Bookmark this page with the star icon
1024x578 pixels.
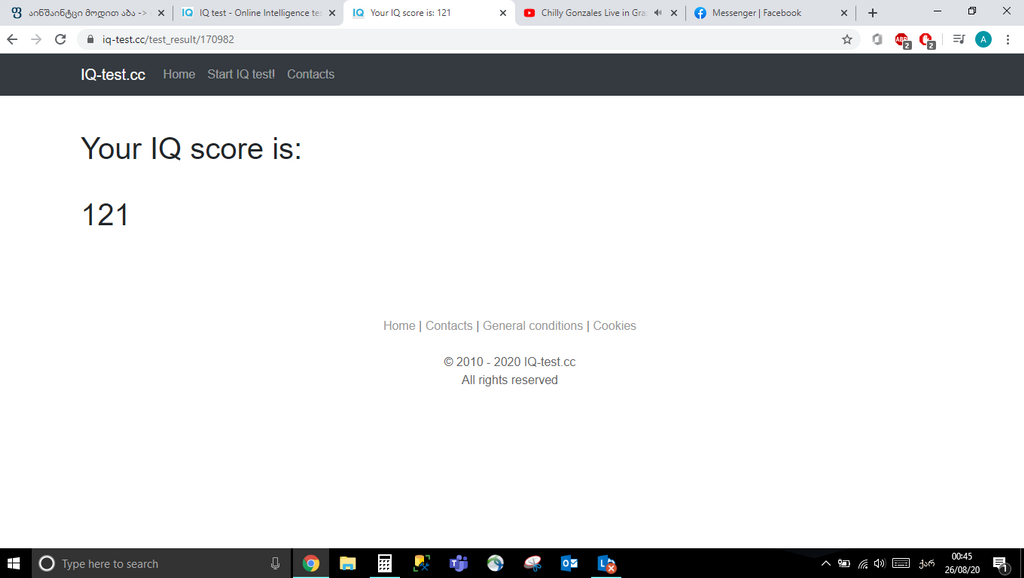coord(847,39)
